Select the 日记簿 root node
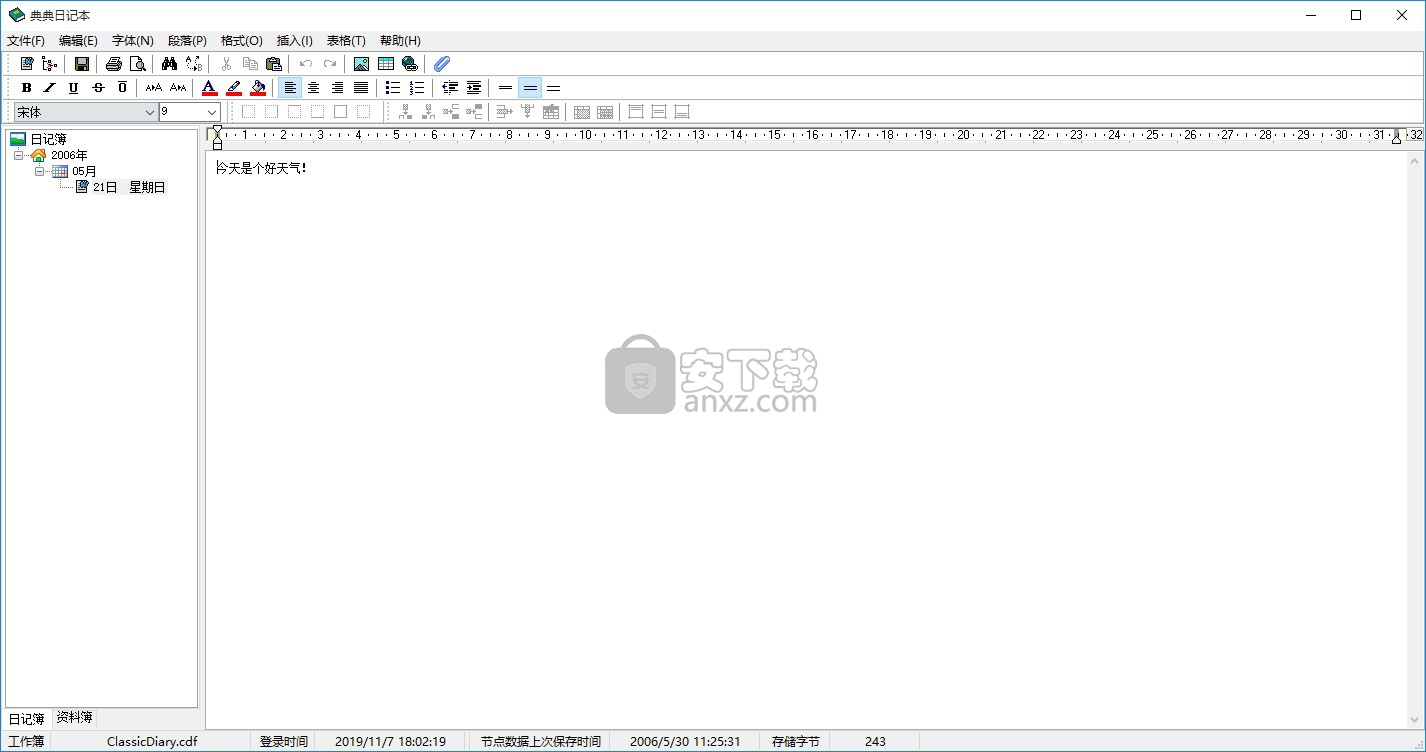 click(x=48, y=139)
